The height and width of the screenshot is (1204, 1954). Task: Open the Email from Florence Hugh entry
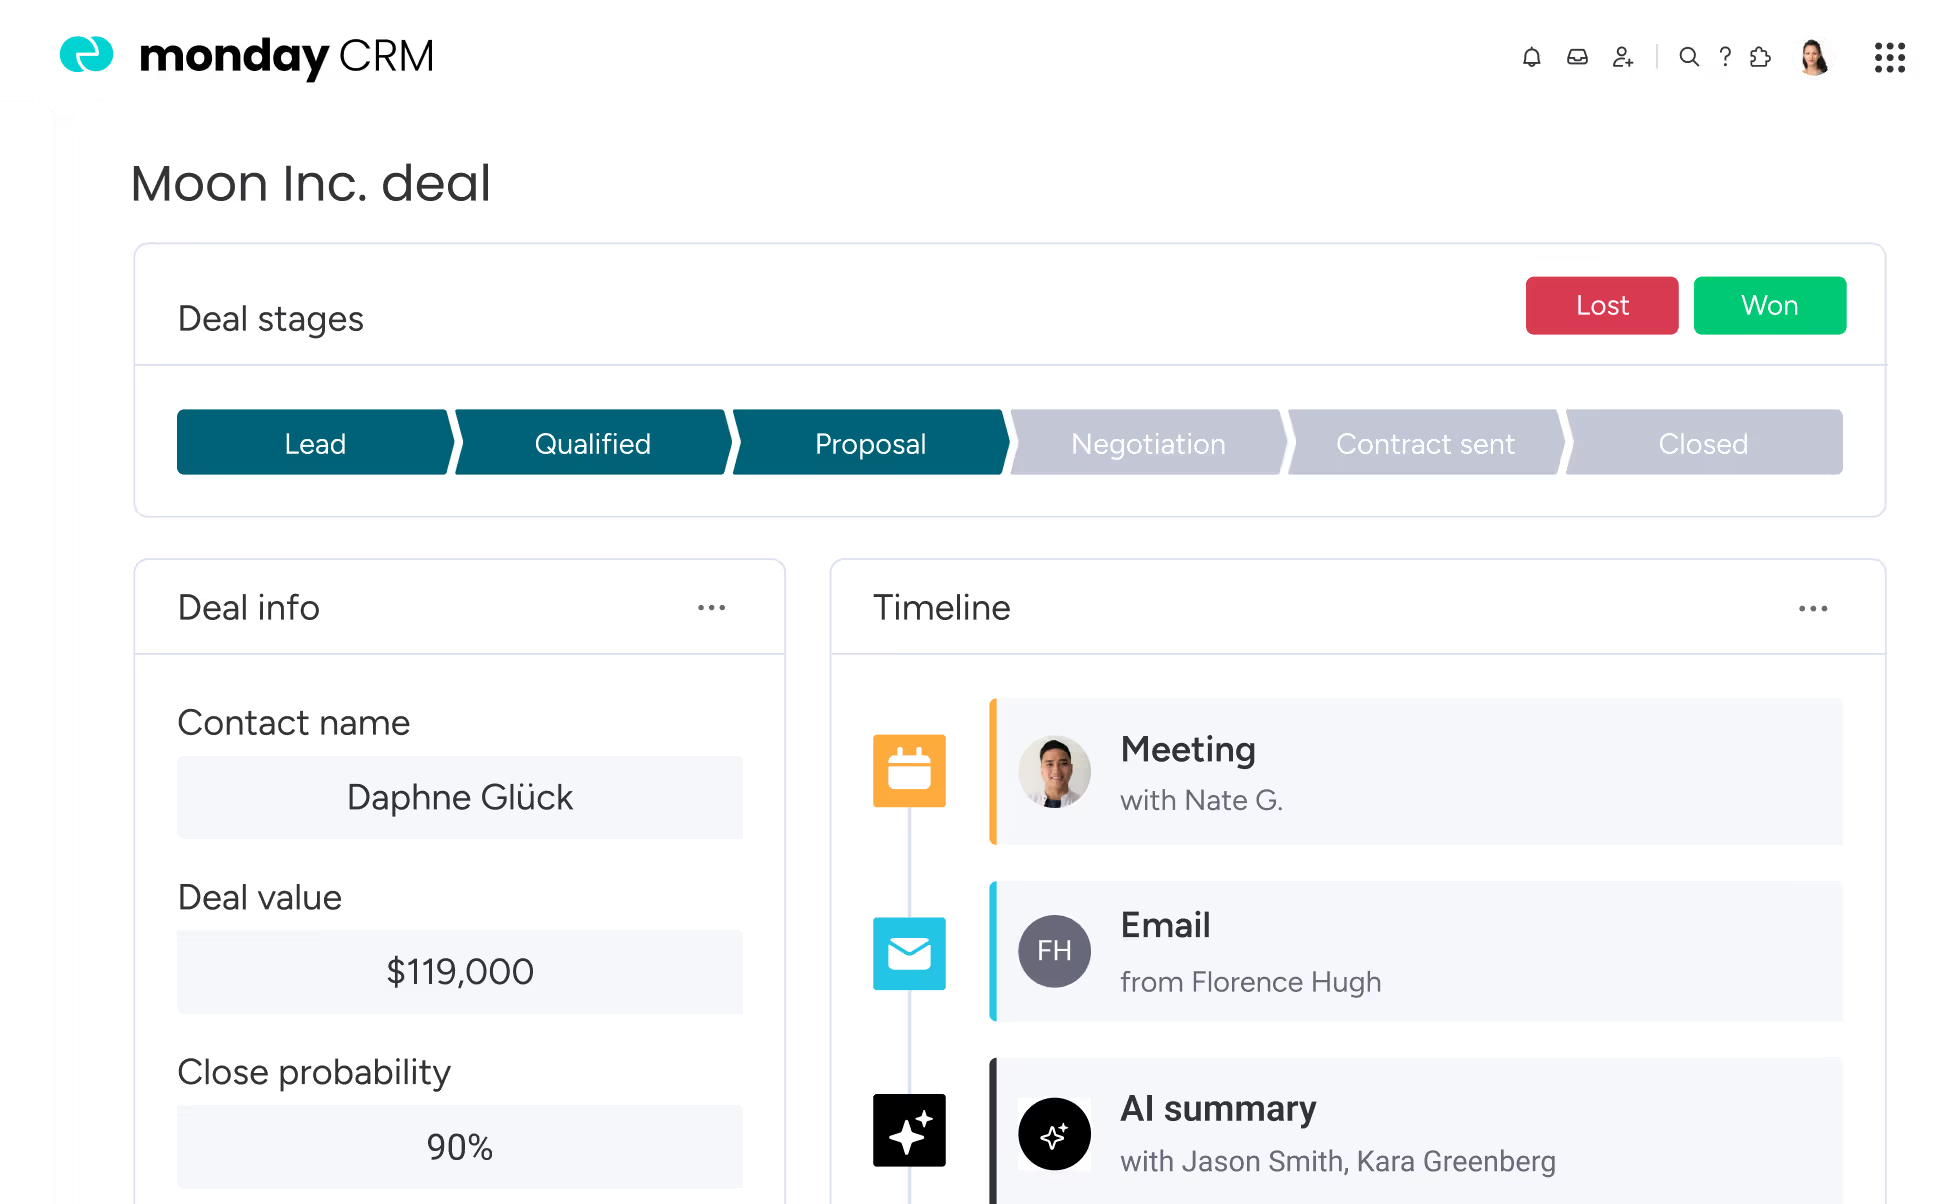point(1416,951)
